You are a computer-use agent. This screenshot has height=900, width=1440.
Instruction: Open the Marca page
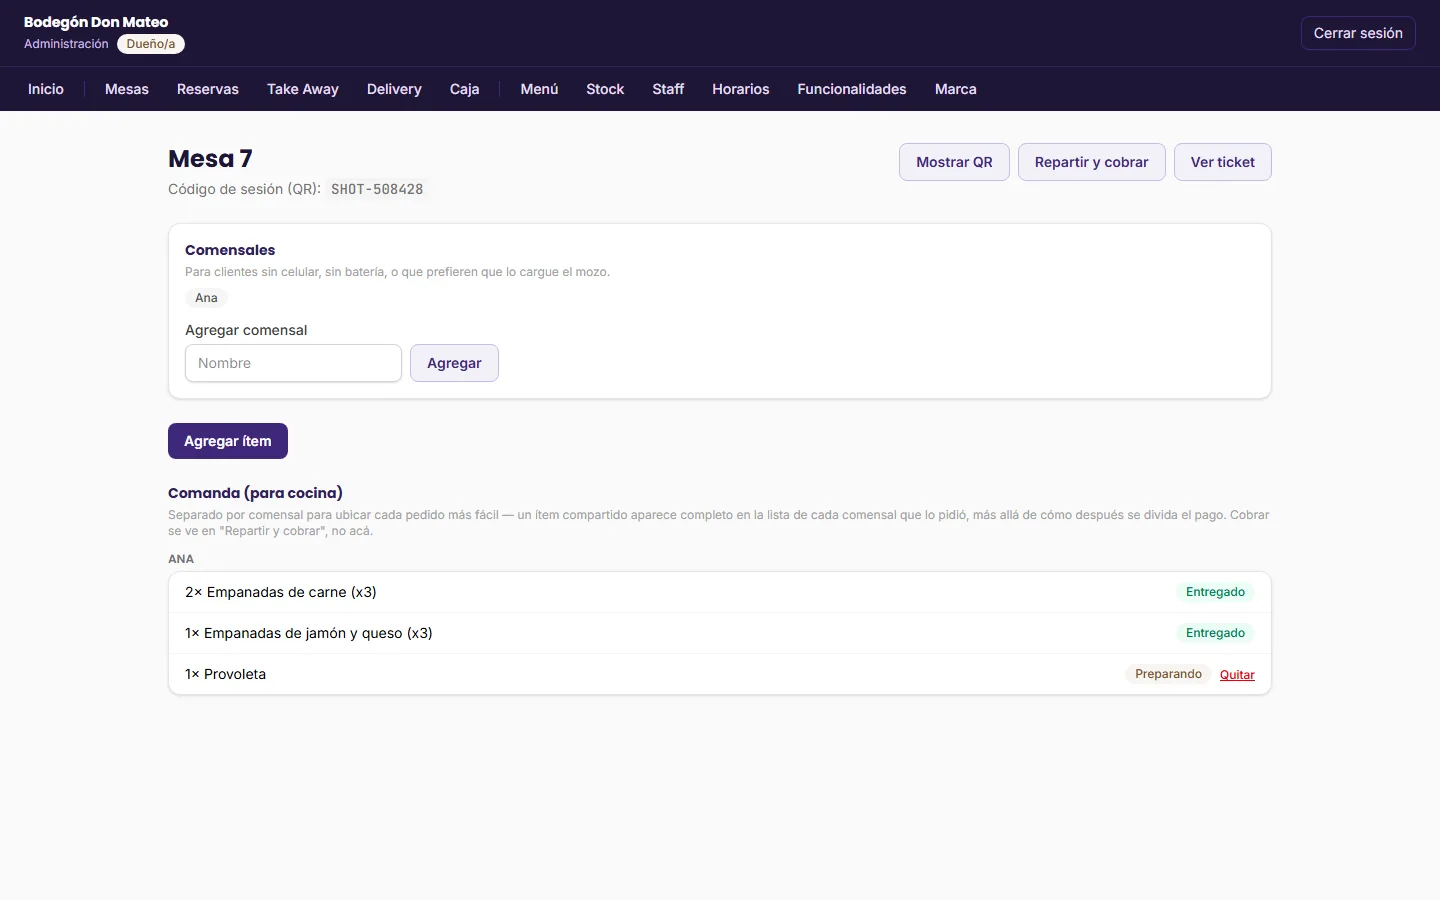pyautogui.click(x=956, y=89)
